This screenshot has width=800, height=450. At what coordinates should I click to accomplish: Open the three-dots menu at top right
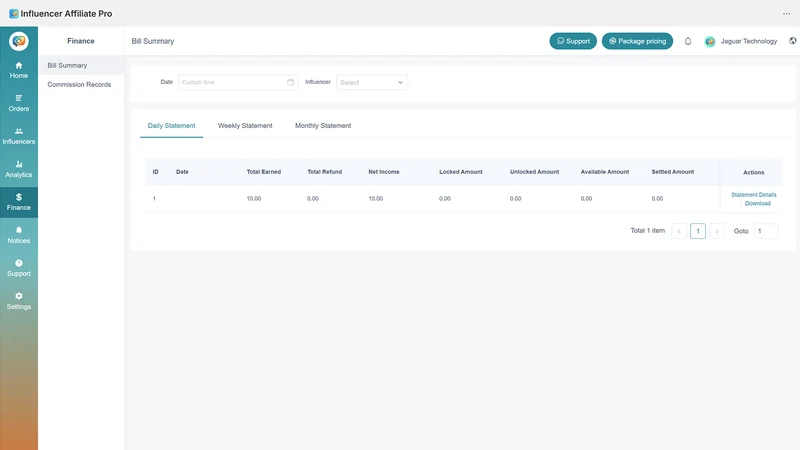(x=786, y=14)
